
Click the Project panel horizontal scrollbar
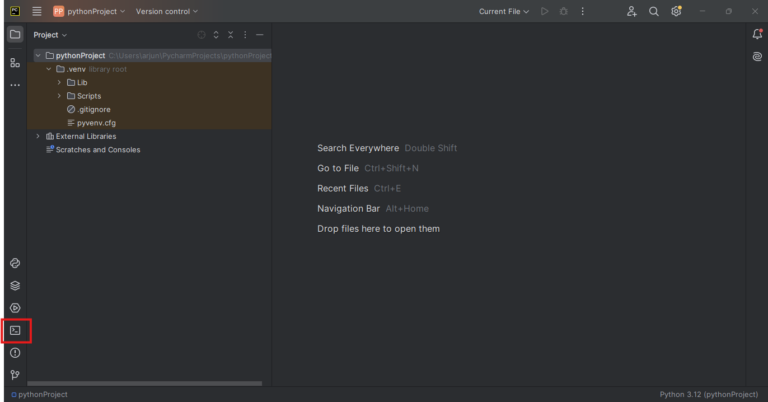(x=145, y=383)
